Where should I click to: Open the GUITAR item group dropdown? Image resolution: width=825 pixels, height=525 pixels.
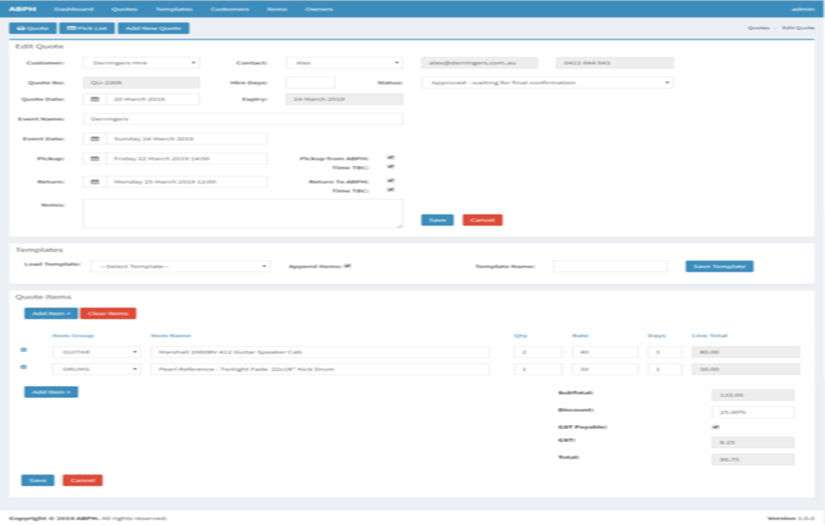pos(96,352)
